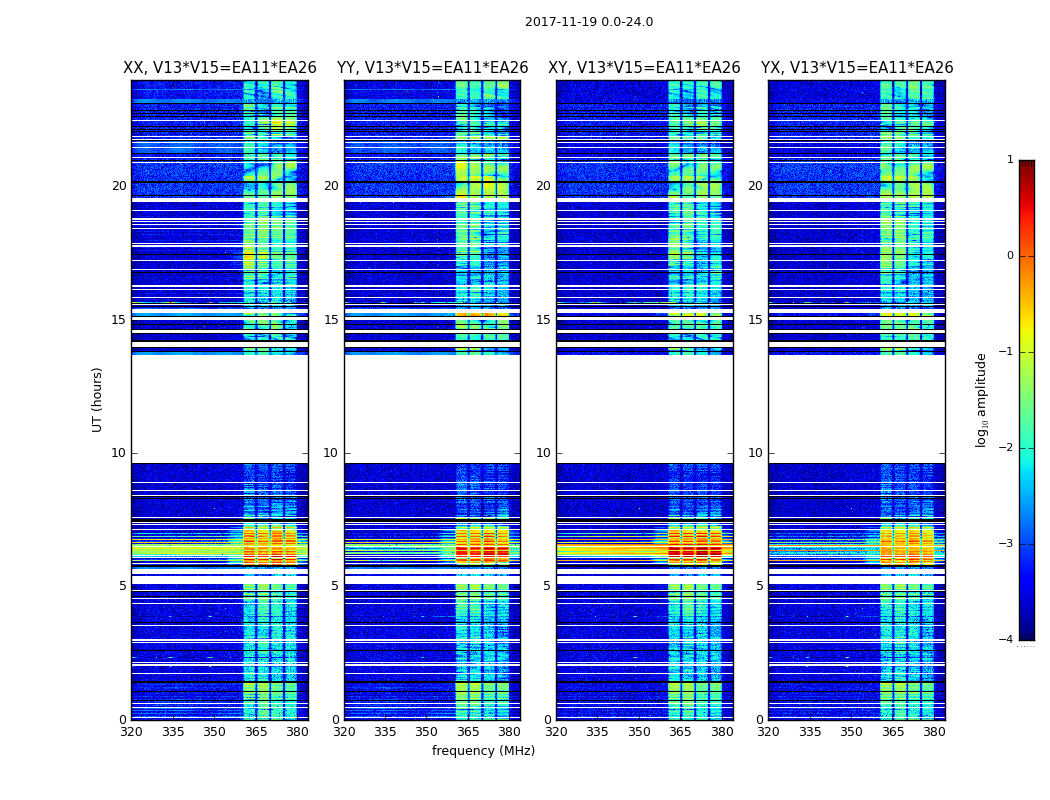Select the XX, V13*V15 panel title
This screenshot has width=1050, height=800.
tap(219, 68)
